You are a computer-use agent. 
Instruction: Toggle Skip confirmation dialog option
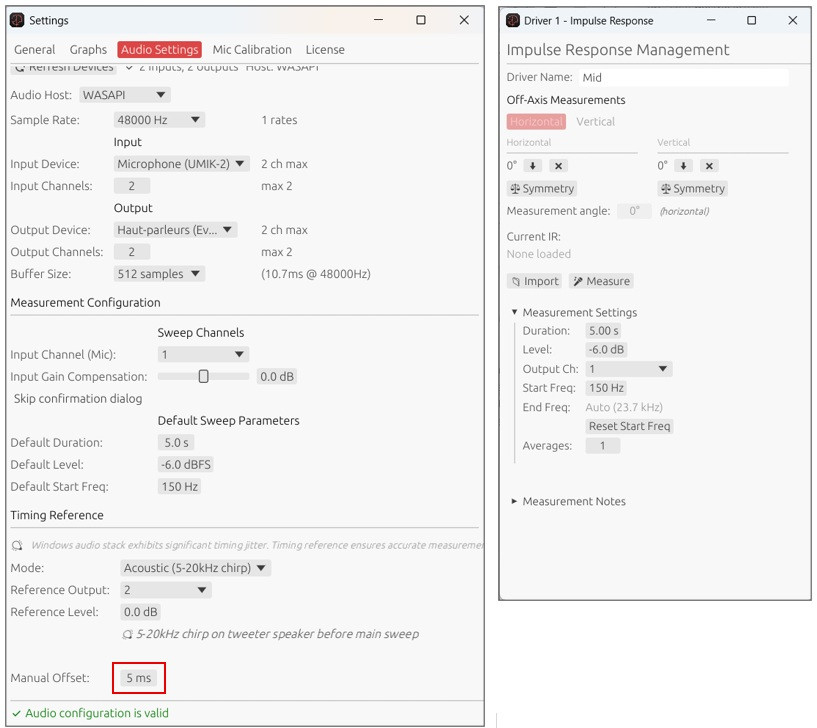[77, 398]
